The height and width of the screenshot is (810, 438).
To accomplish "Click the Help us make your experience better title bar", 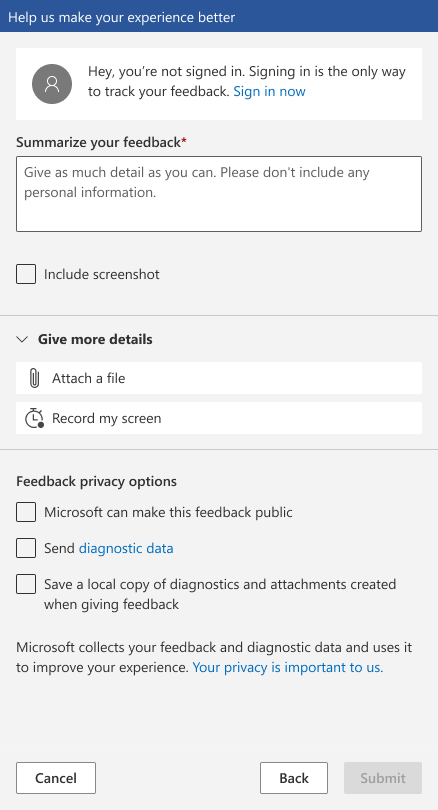I will coord(219,16).
